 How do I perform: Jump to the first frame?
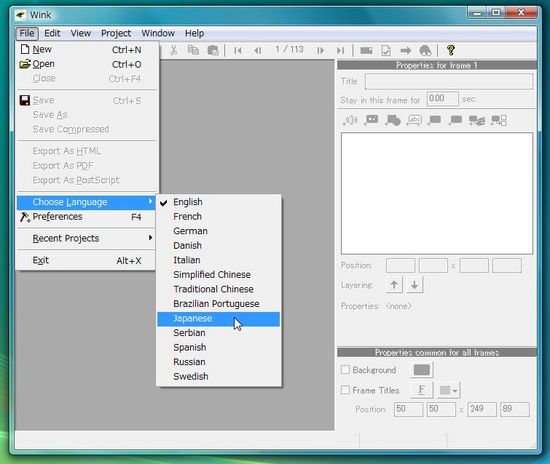point(237,51)
